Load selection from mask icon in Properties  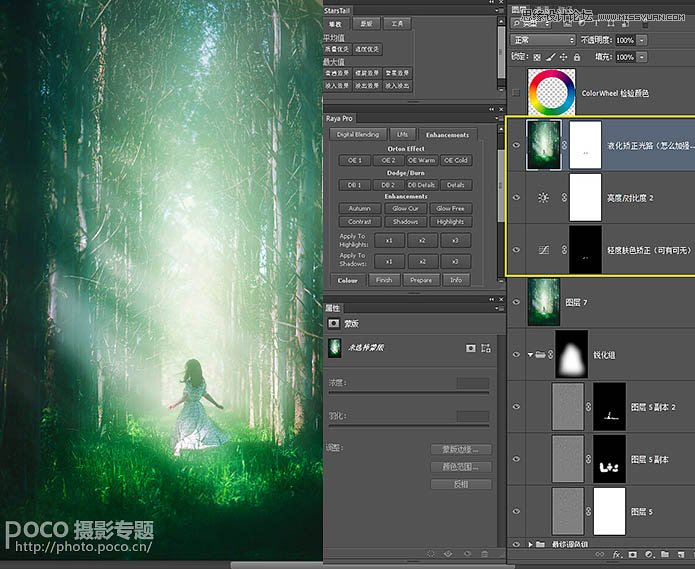[430, 554]
